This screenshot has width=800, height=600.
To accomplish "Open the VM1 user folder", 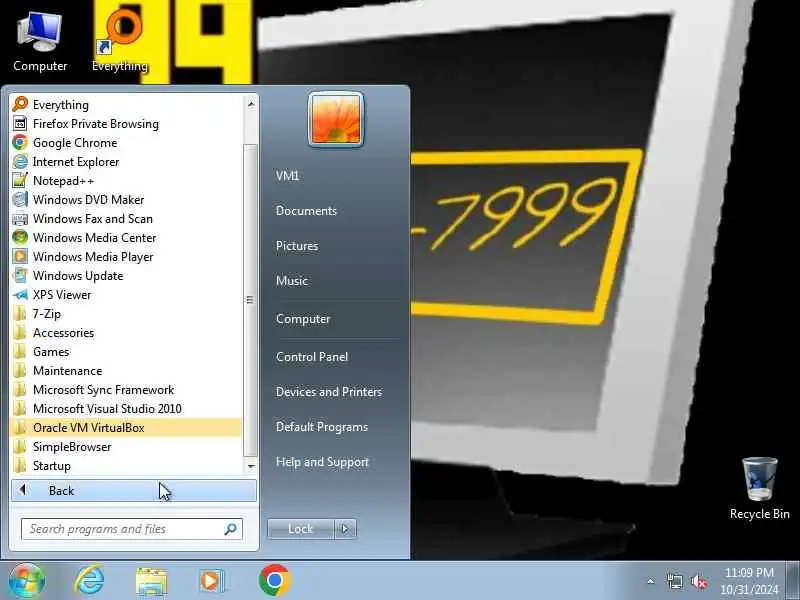I will click(x=287, y=176).
